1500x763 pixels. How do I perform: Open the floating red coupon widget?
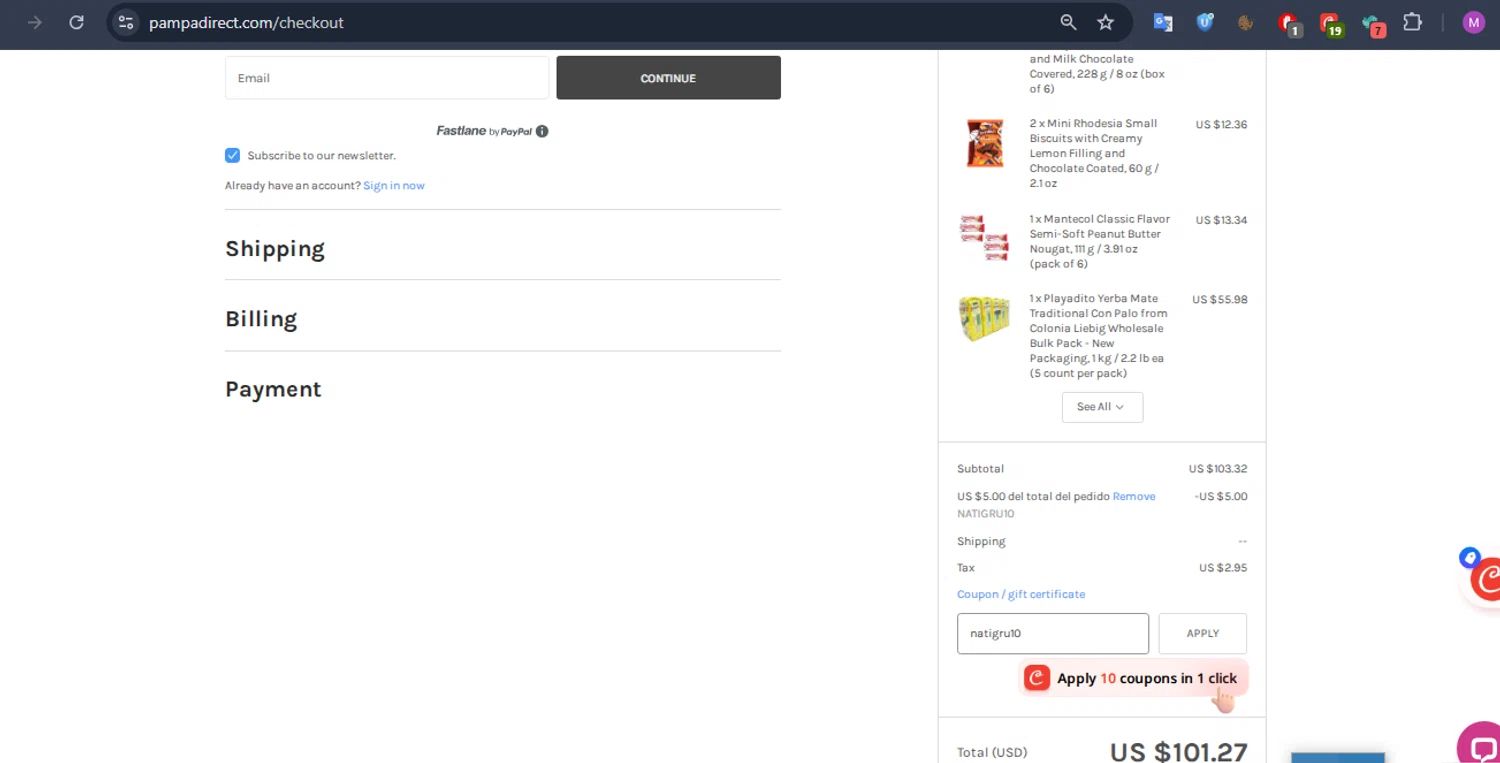(x=1486, y=580)
